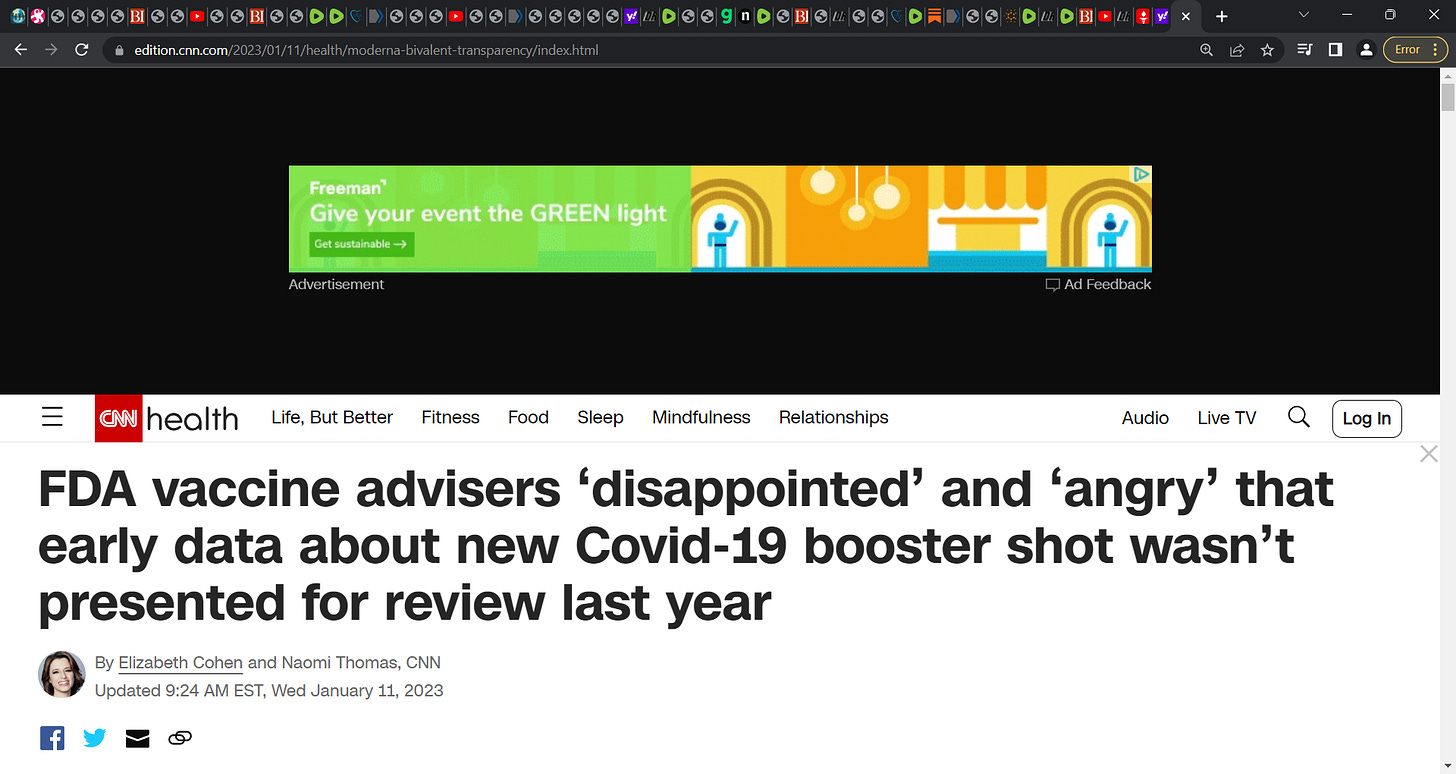Switch to the orange sunburst favicon tab
This screenshot has height=774, width=1456.
(1011, 16)
